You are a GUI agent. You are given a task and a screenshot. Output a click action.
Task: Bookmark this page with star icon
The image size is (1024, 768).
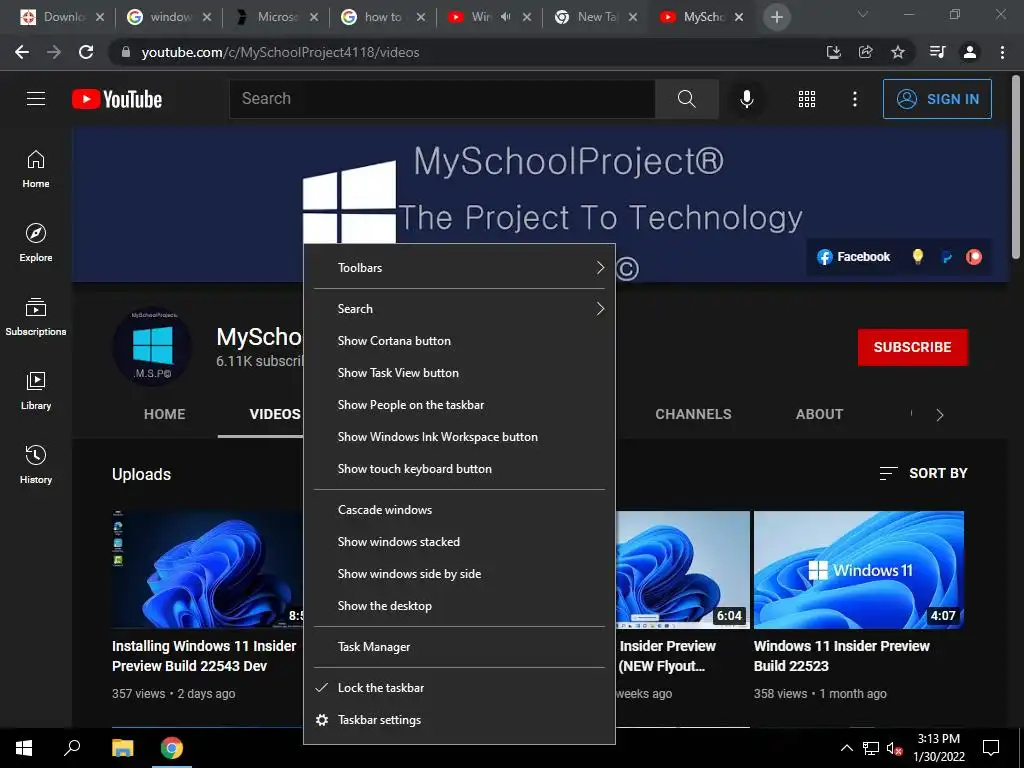pyautogui.click(x=898, y=52)
